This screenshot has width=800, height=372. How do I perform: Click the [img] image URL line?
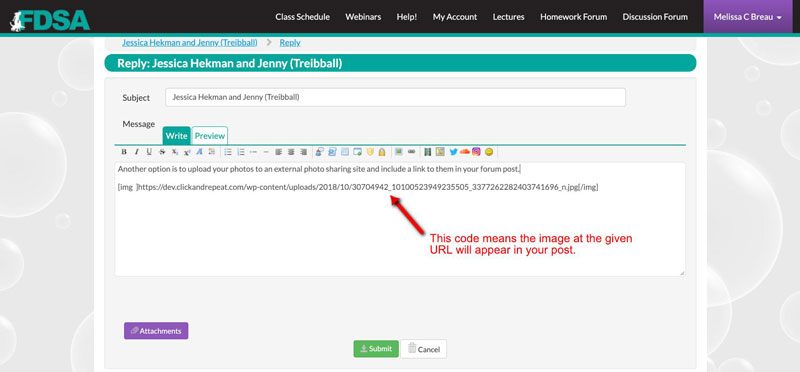[x=358, y=187]
